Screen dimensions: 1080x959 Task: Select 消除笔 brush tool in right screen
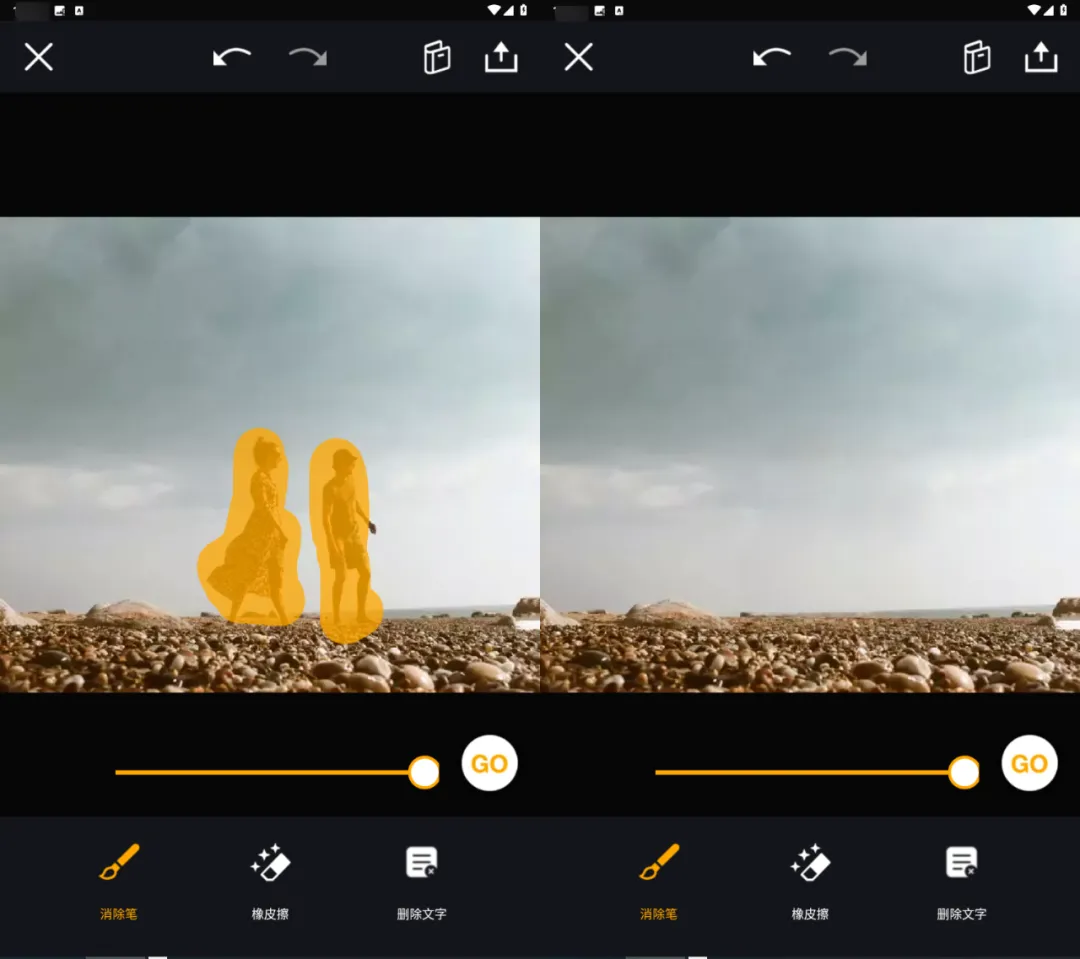[x=658, y=881]
